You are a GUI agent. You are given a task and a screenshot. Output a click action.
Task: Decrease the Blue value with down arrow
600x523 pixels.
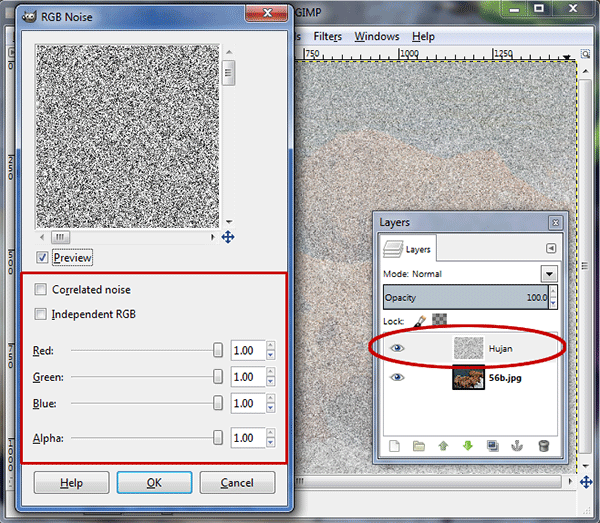(271, 408)
